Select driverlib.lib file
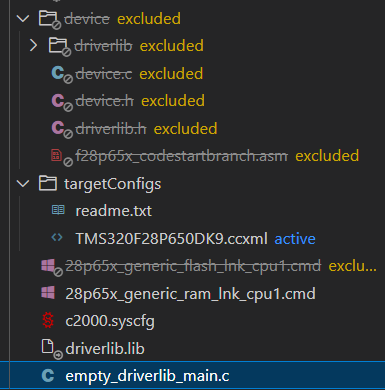This screenshot has width=385, height=390. point(105,349)
